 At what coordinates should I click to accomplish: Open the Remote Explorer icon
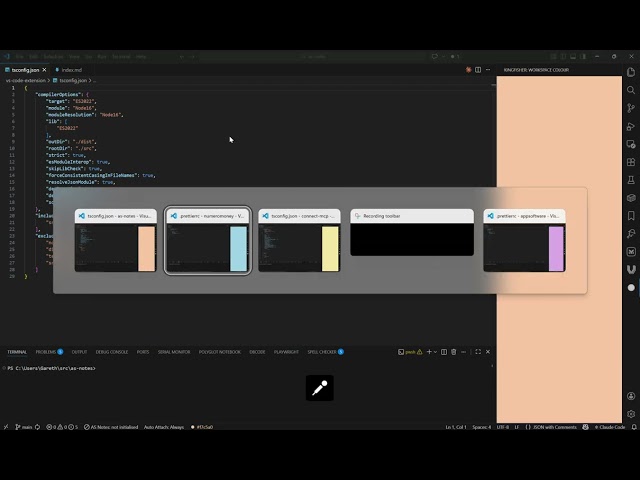pyautogui.click(x=631, y=144)
